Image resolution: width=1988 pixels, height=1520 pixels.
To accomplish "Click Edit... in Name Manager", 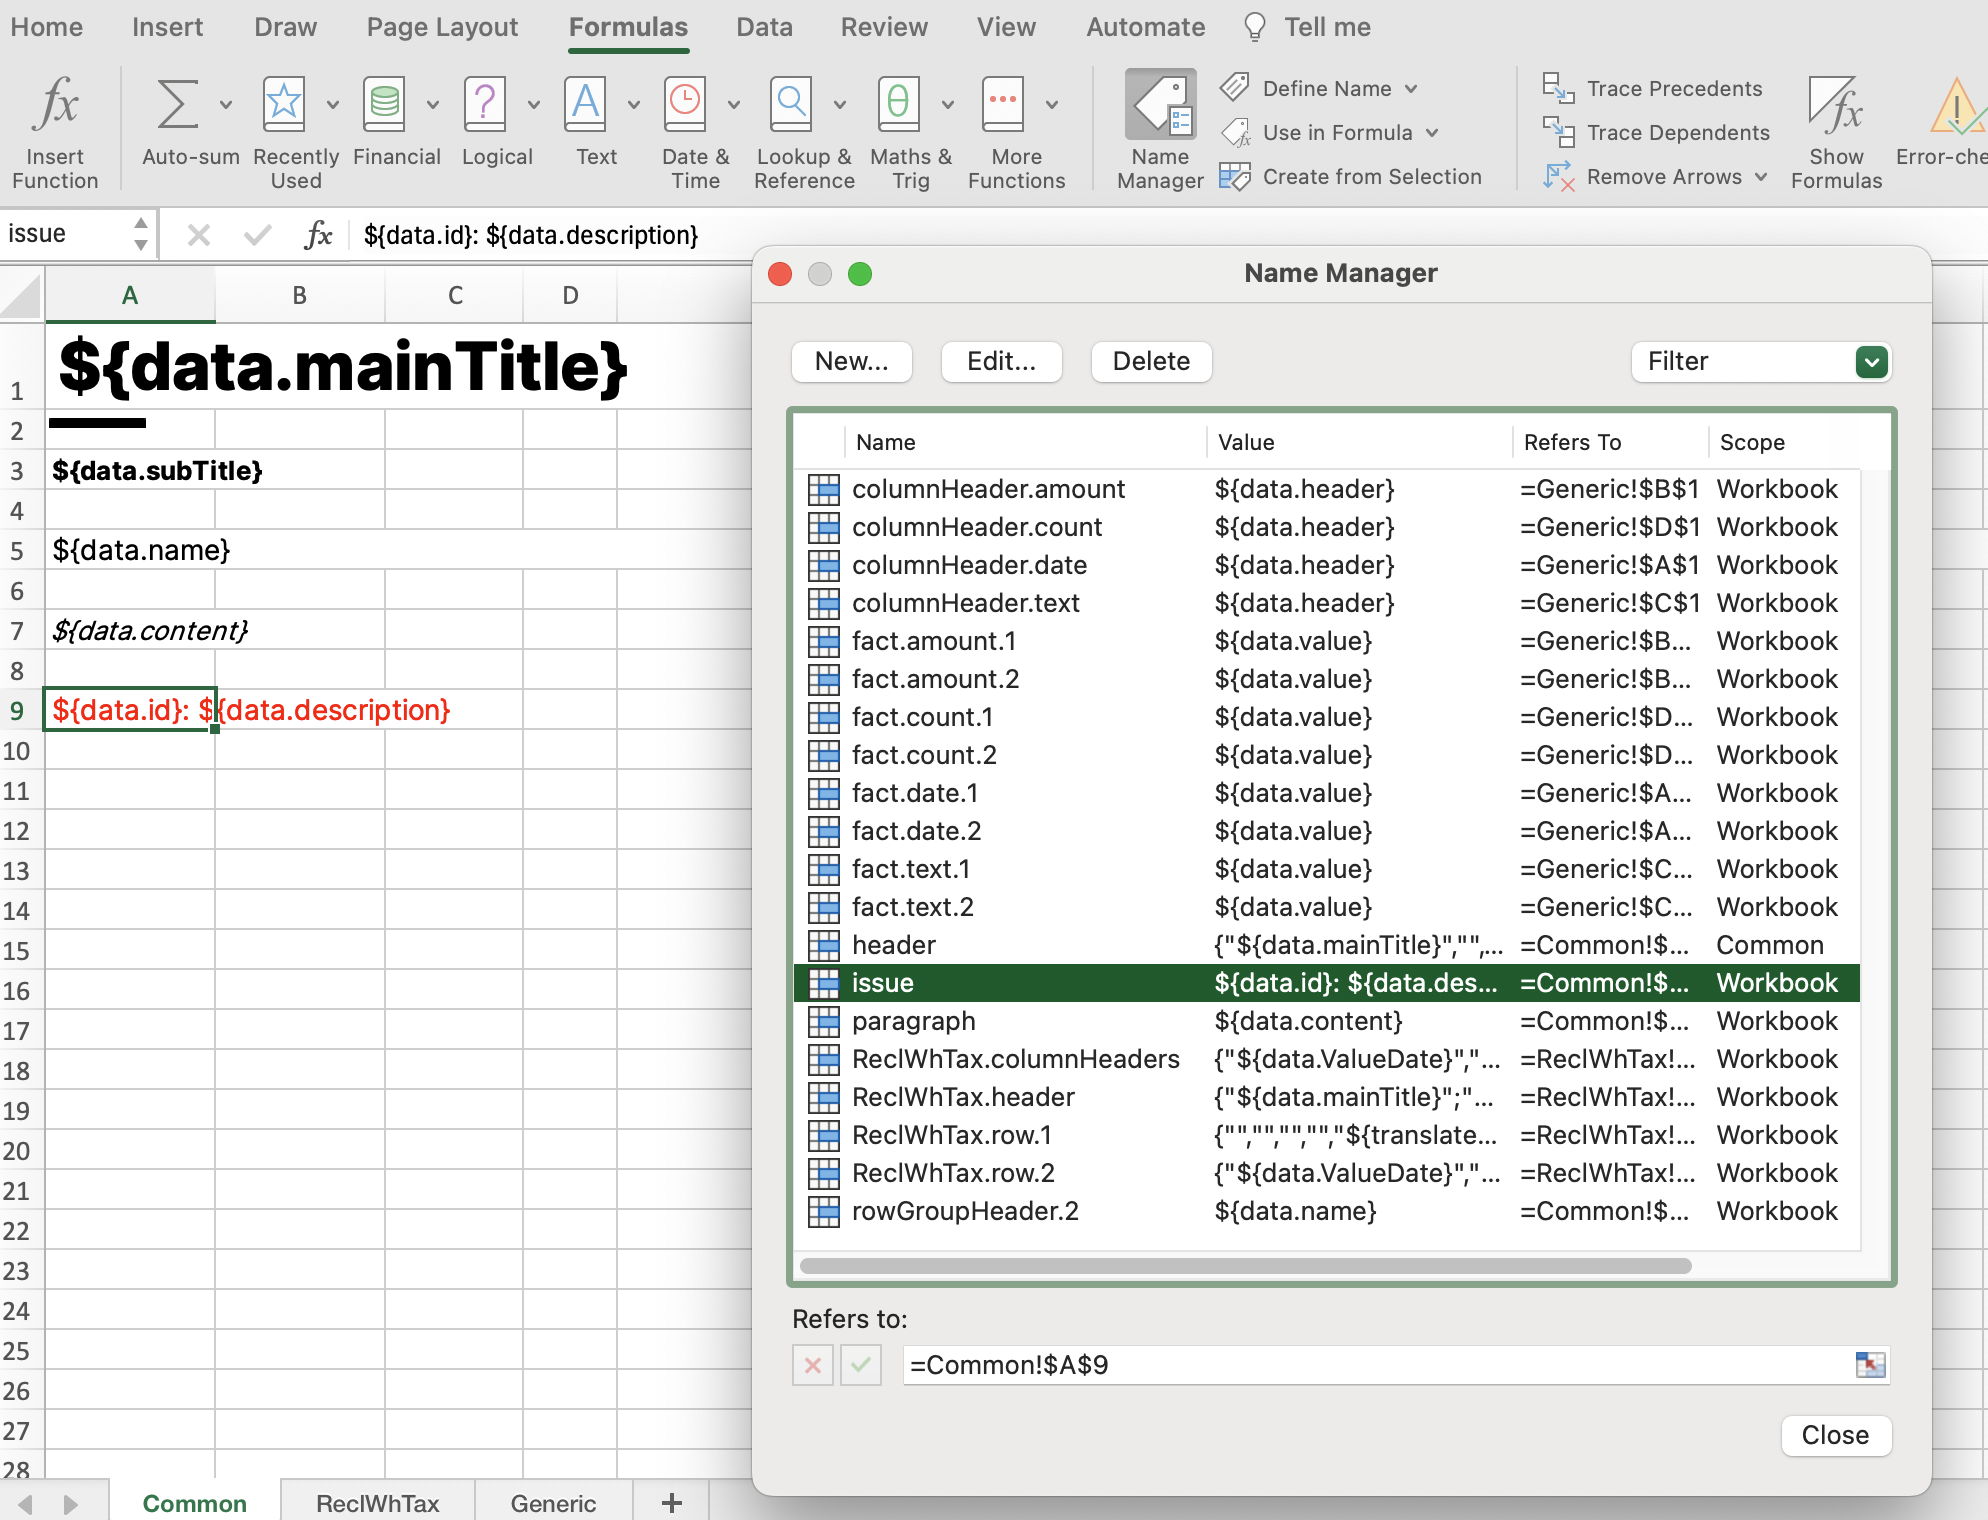I will (x=1001, y=361).
